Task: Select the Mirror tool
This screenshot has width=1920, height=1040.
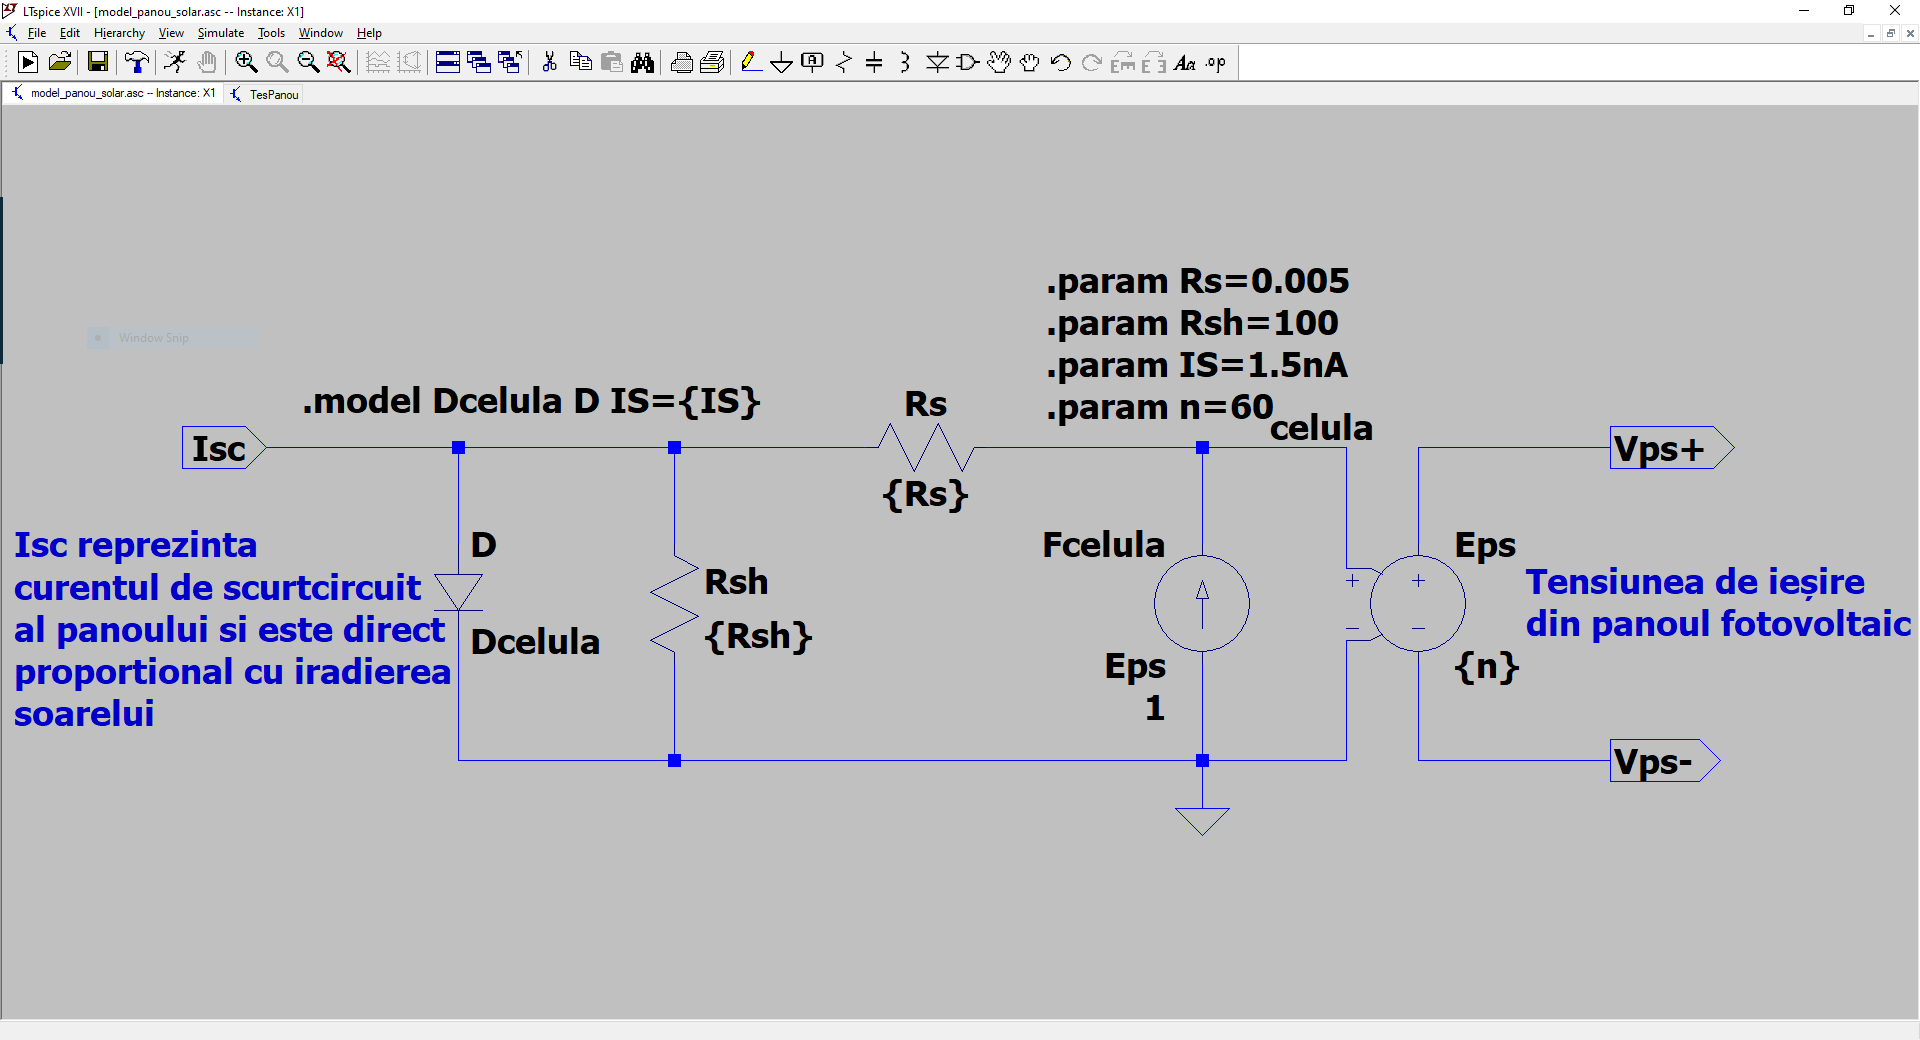Action: click(1154, 63)
